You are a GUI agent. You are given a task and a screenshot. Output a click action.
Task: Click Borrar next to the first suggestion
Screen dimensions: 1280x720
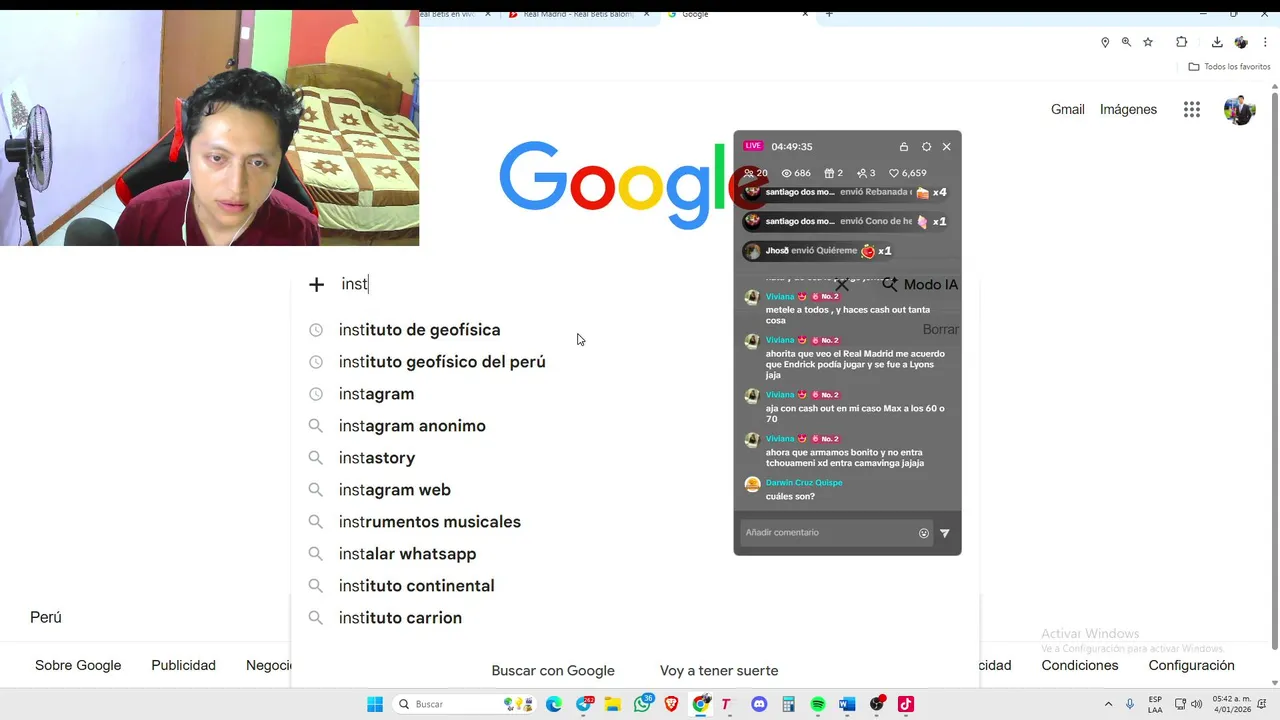(940, 330)
